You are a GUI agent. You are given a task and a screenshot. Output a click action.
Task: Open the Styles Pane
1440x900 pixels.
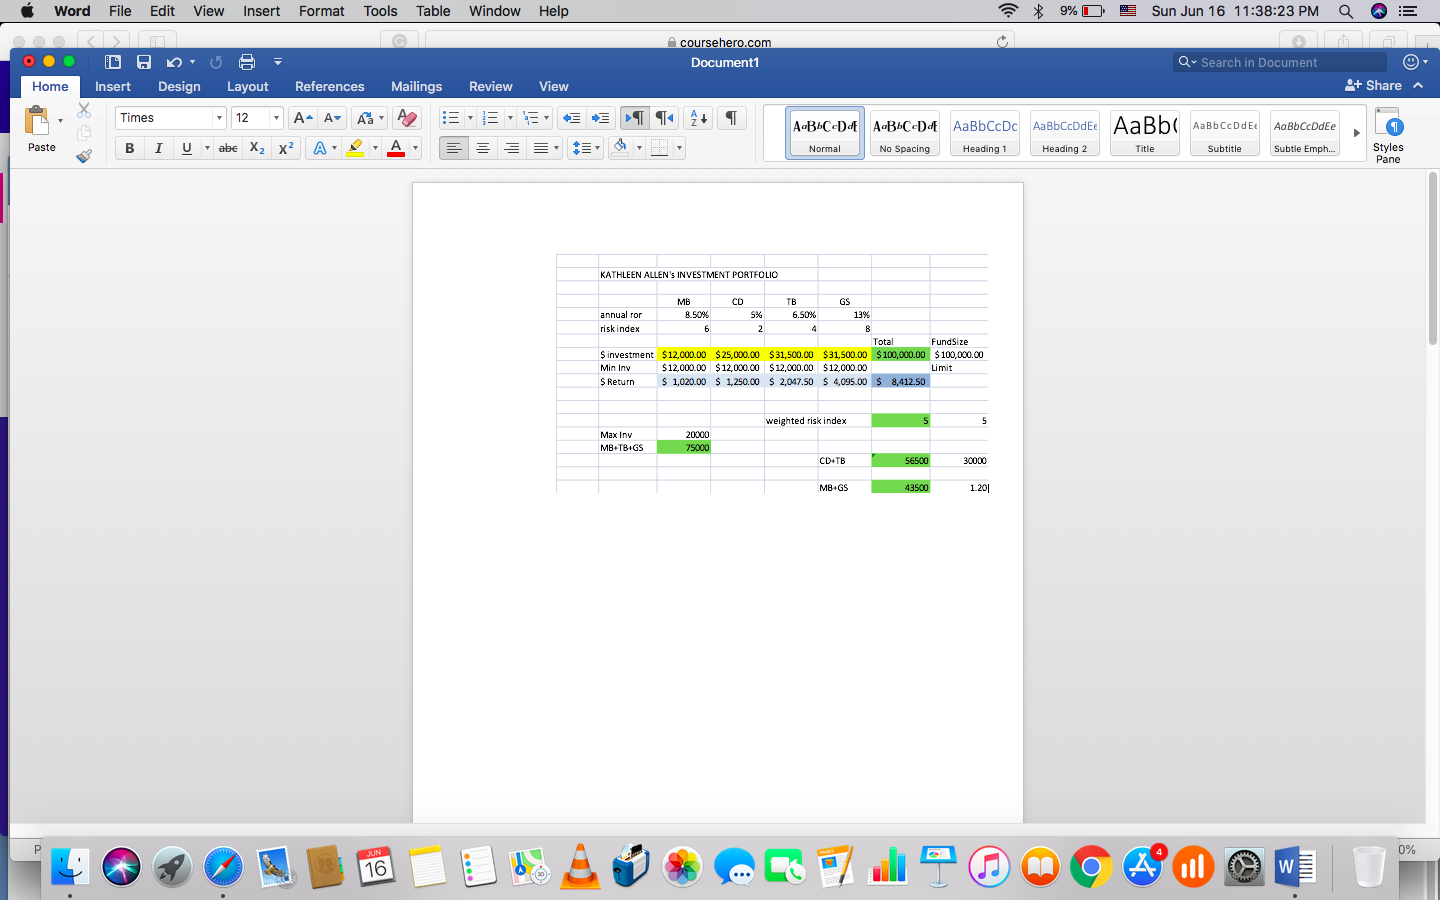pos(1388,135)
